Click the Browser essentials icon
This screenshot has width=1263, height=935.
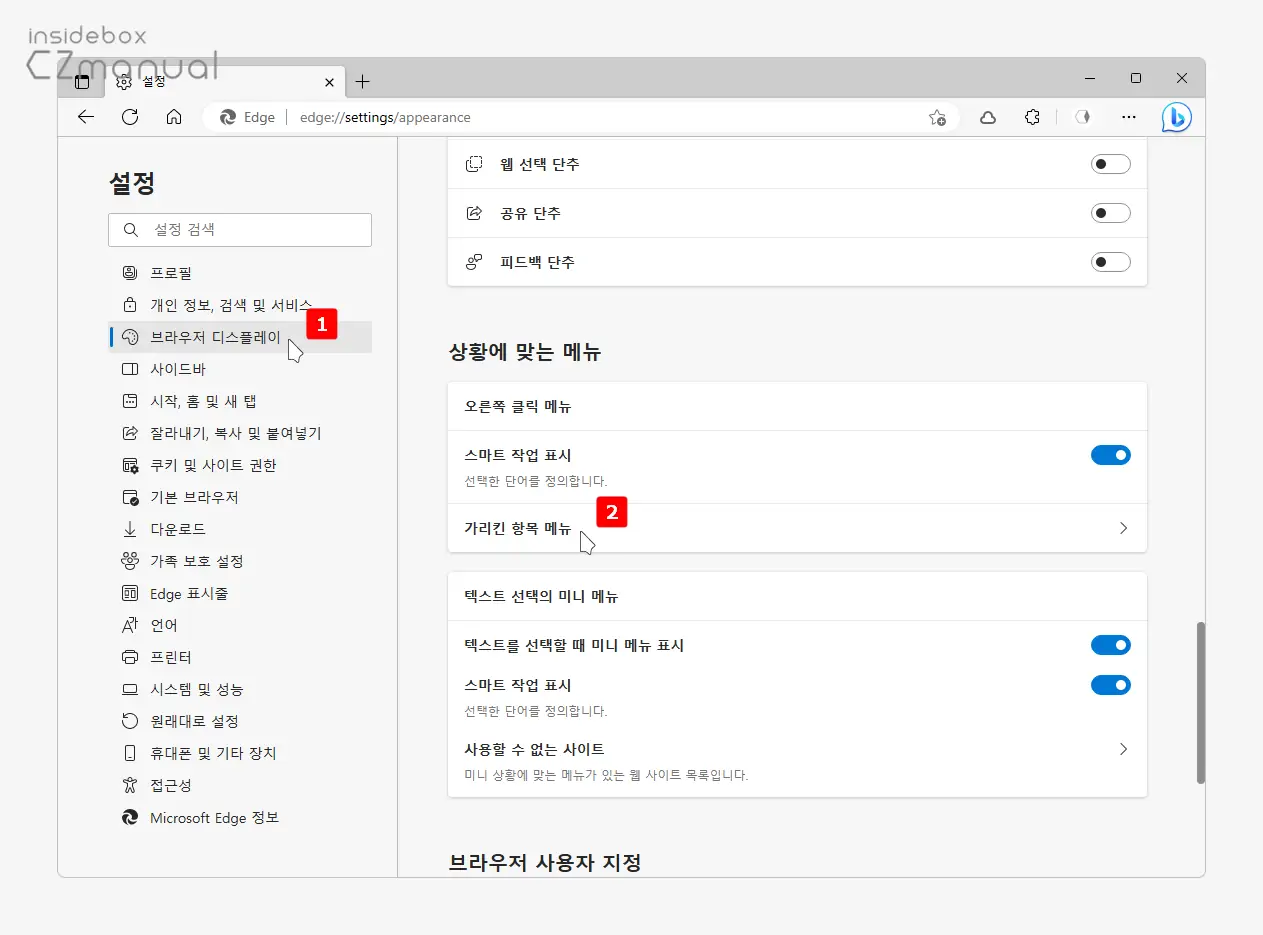(1082, 117)
